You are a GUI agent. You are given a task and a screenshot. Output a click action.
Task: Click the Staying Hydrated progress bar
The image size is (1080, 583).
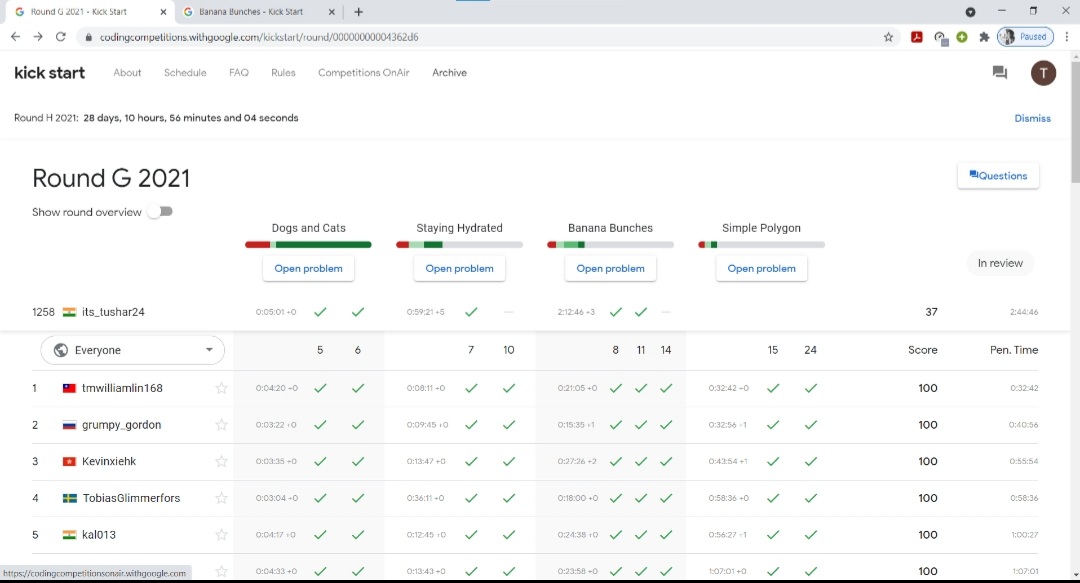458,244
